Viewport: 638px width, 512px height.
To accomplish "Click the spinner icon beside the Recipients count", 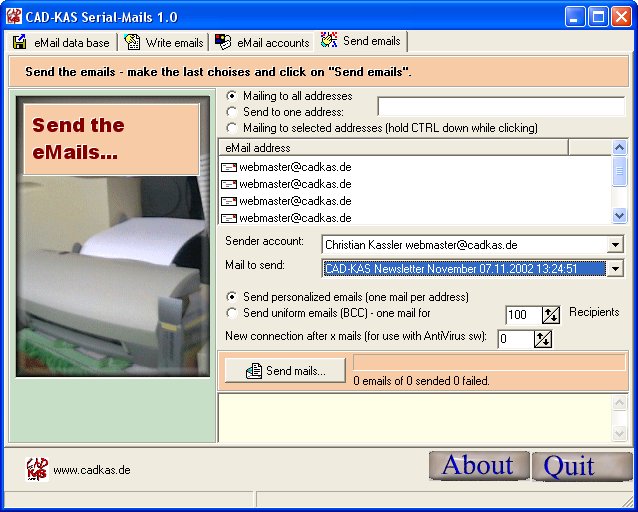I will coord(551,315).
